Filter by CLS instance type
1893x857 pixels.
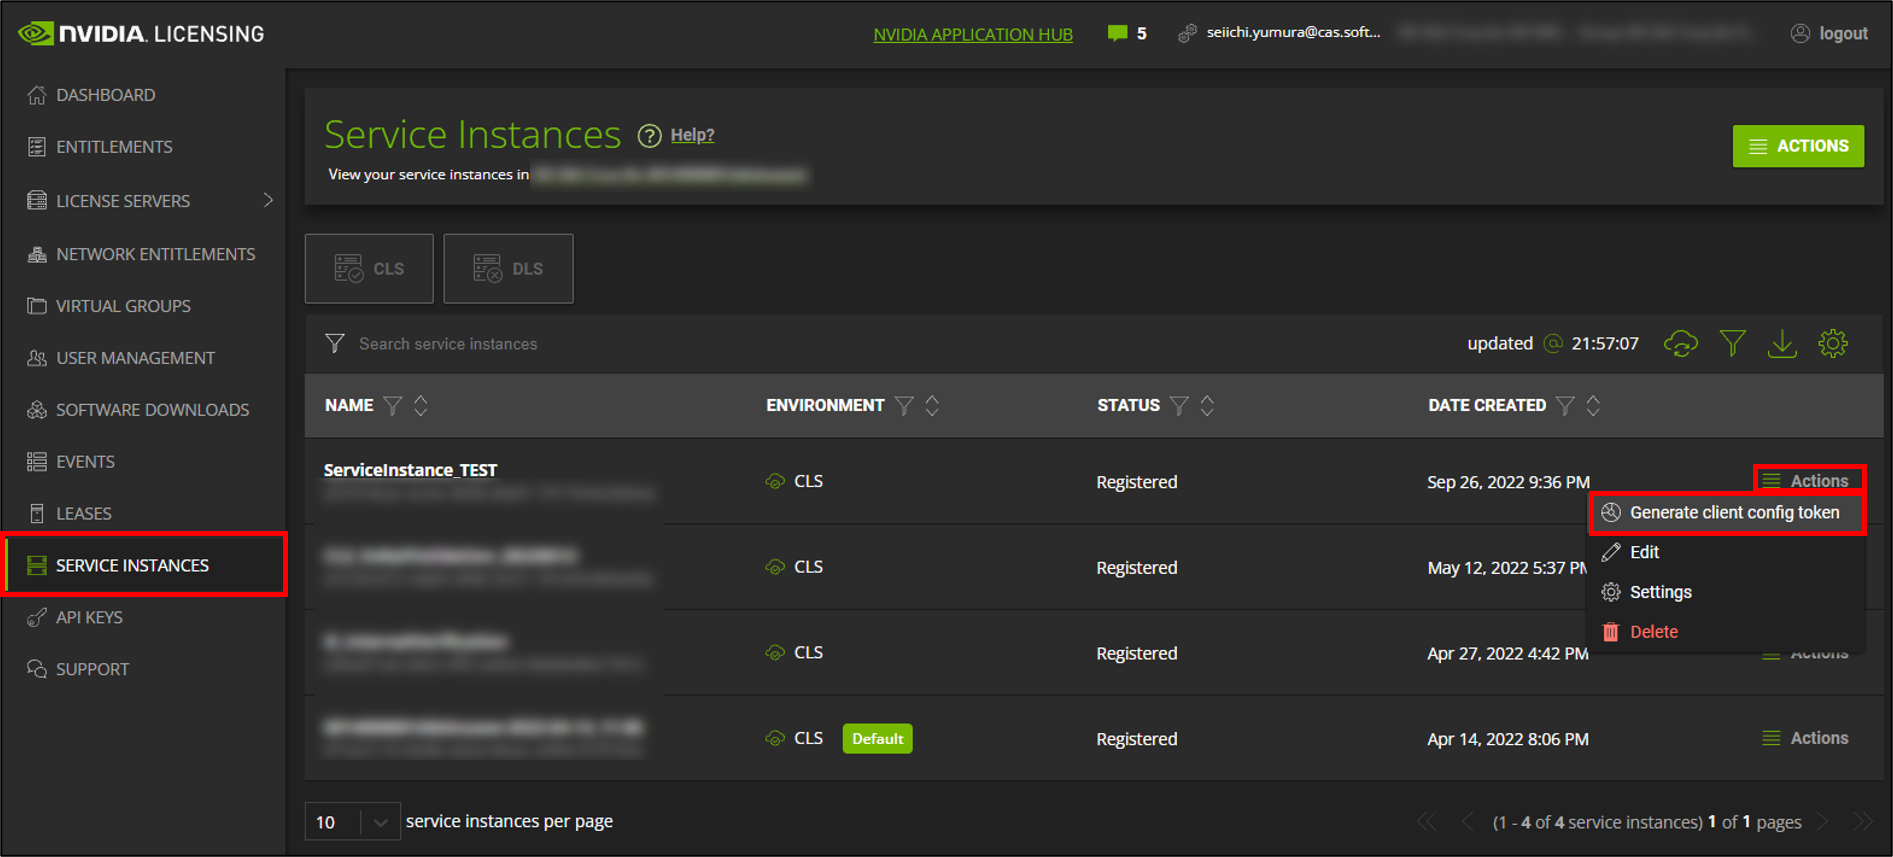pos(369,269)
